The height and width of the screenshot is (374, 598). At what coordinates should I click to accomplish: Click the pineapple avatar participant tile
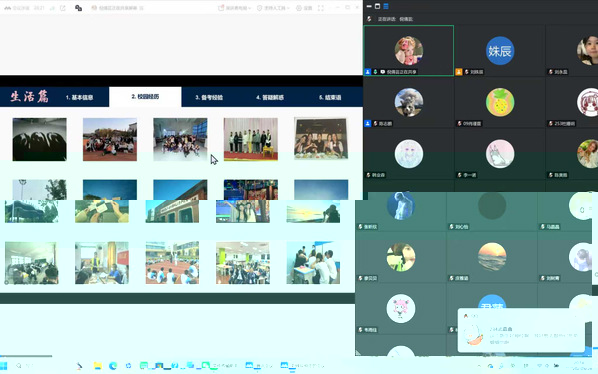coord(500,102)
